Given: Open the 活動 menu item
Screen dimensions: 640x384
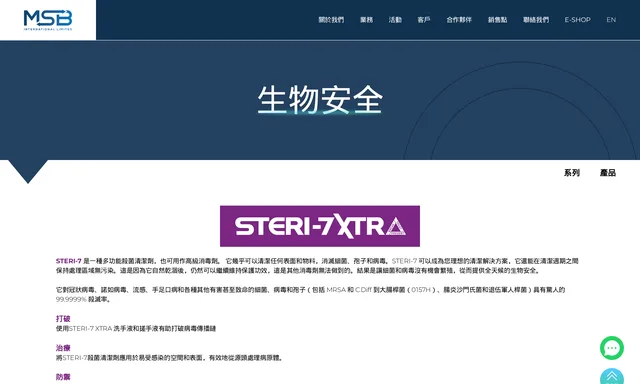Looking at the screenshot, I should (395, 20).
